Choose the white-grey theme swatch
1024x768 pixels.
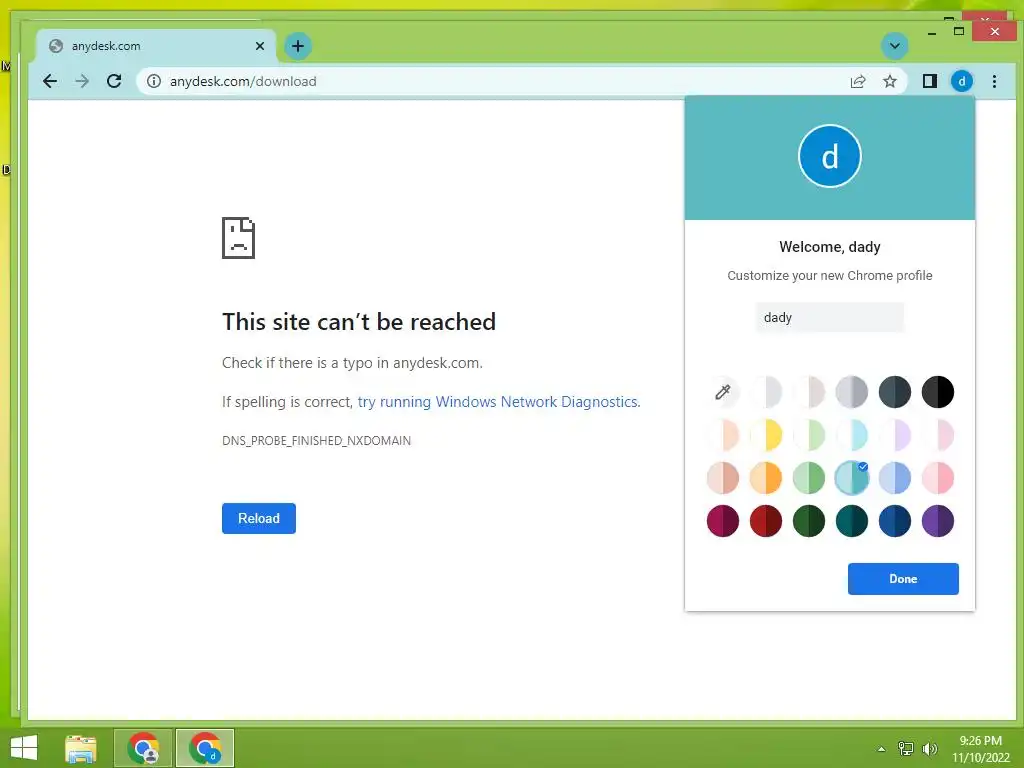coord(765,392)
